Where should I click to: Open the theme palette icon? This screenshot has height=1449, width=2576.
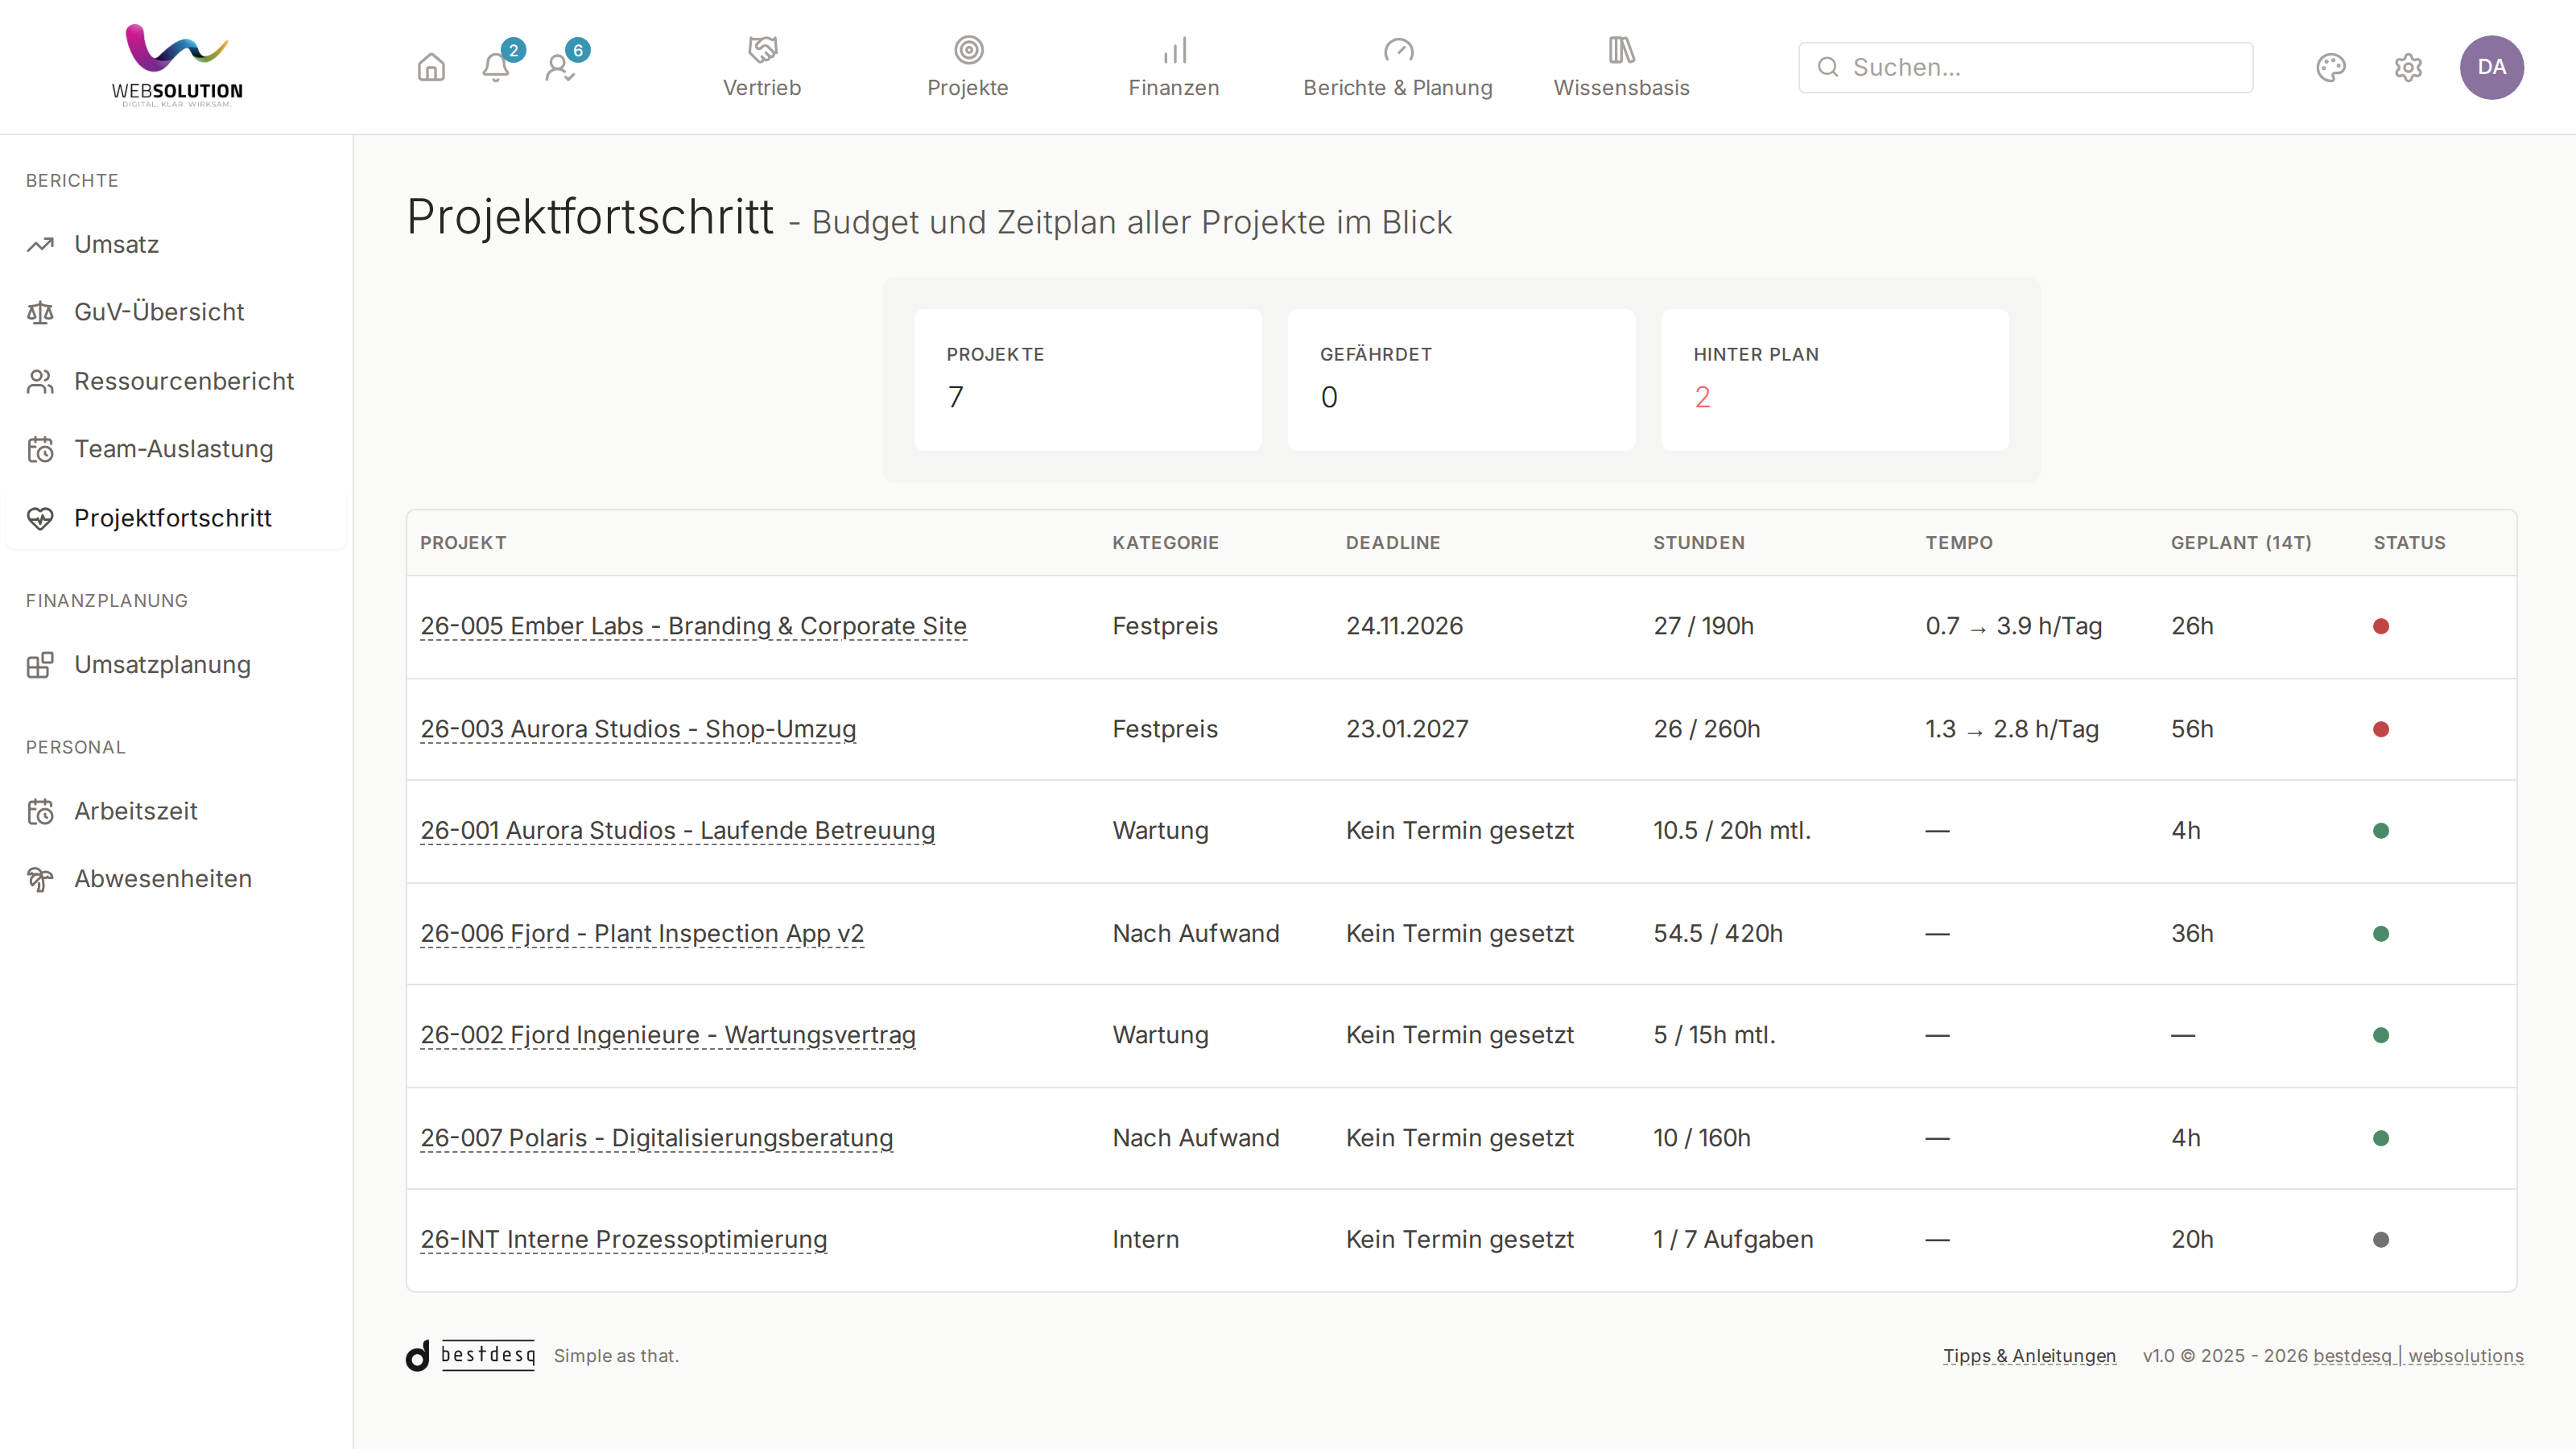coord(2331,67)
